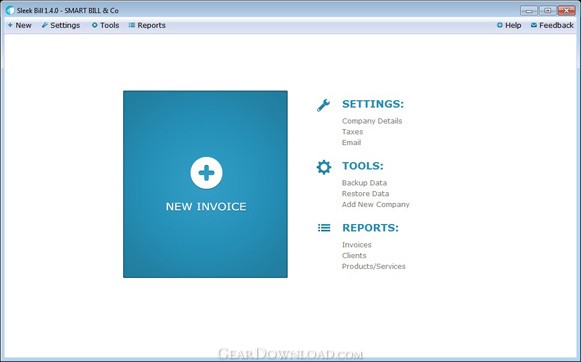Minimize the Sleek Bill window
581x362 pixels.
(529, 10)
